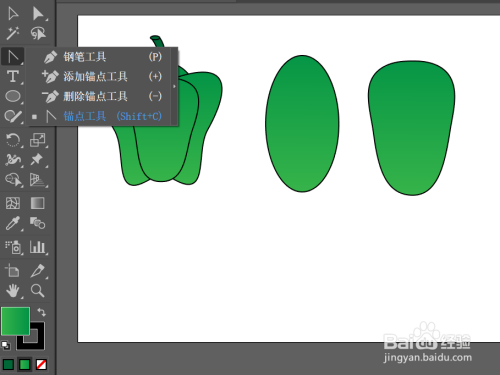Screen dimensions: 500x375
Task: Choose 锚点工具 (Shift+C) from flyout
Action: 102,116
